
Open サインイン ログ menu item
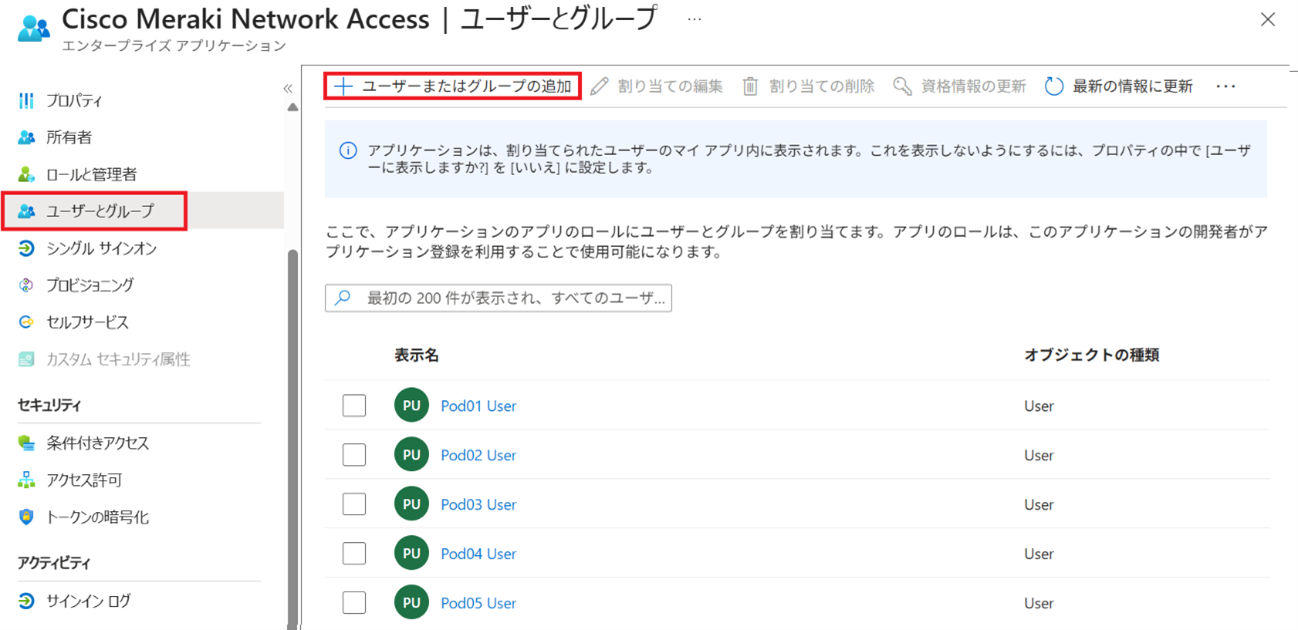click(88, 601)
